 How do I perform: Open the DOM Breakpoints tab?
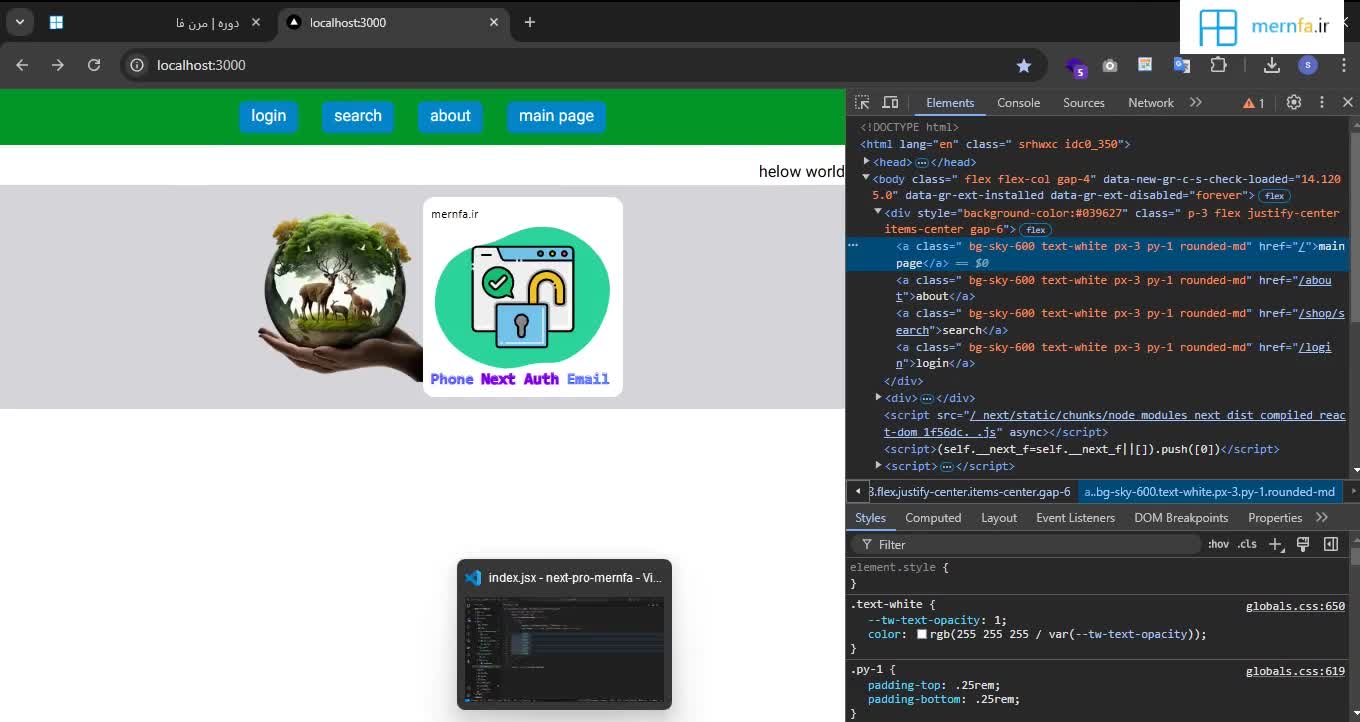click(1181, 518)
